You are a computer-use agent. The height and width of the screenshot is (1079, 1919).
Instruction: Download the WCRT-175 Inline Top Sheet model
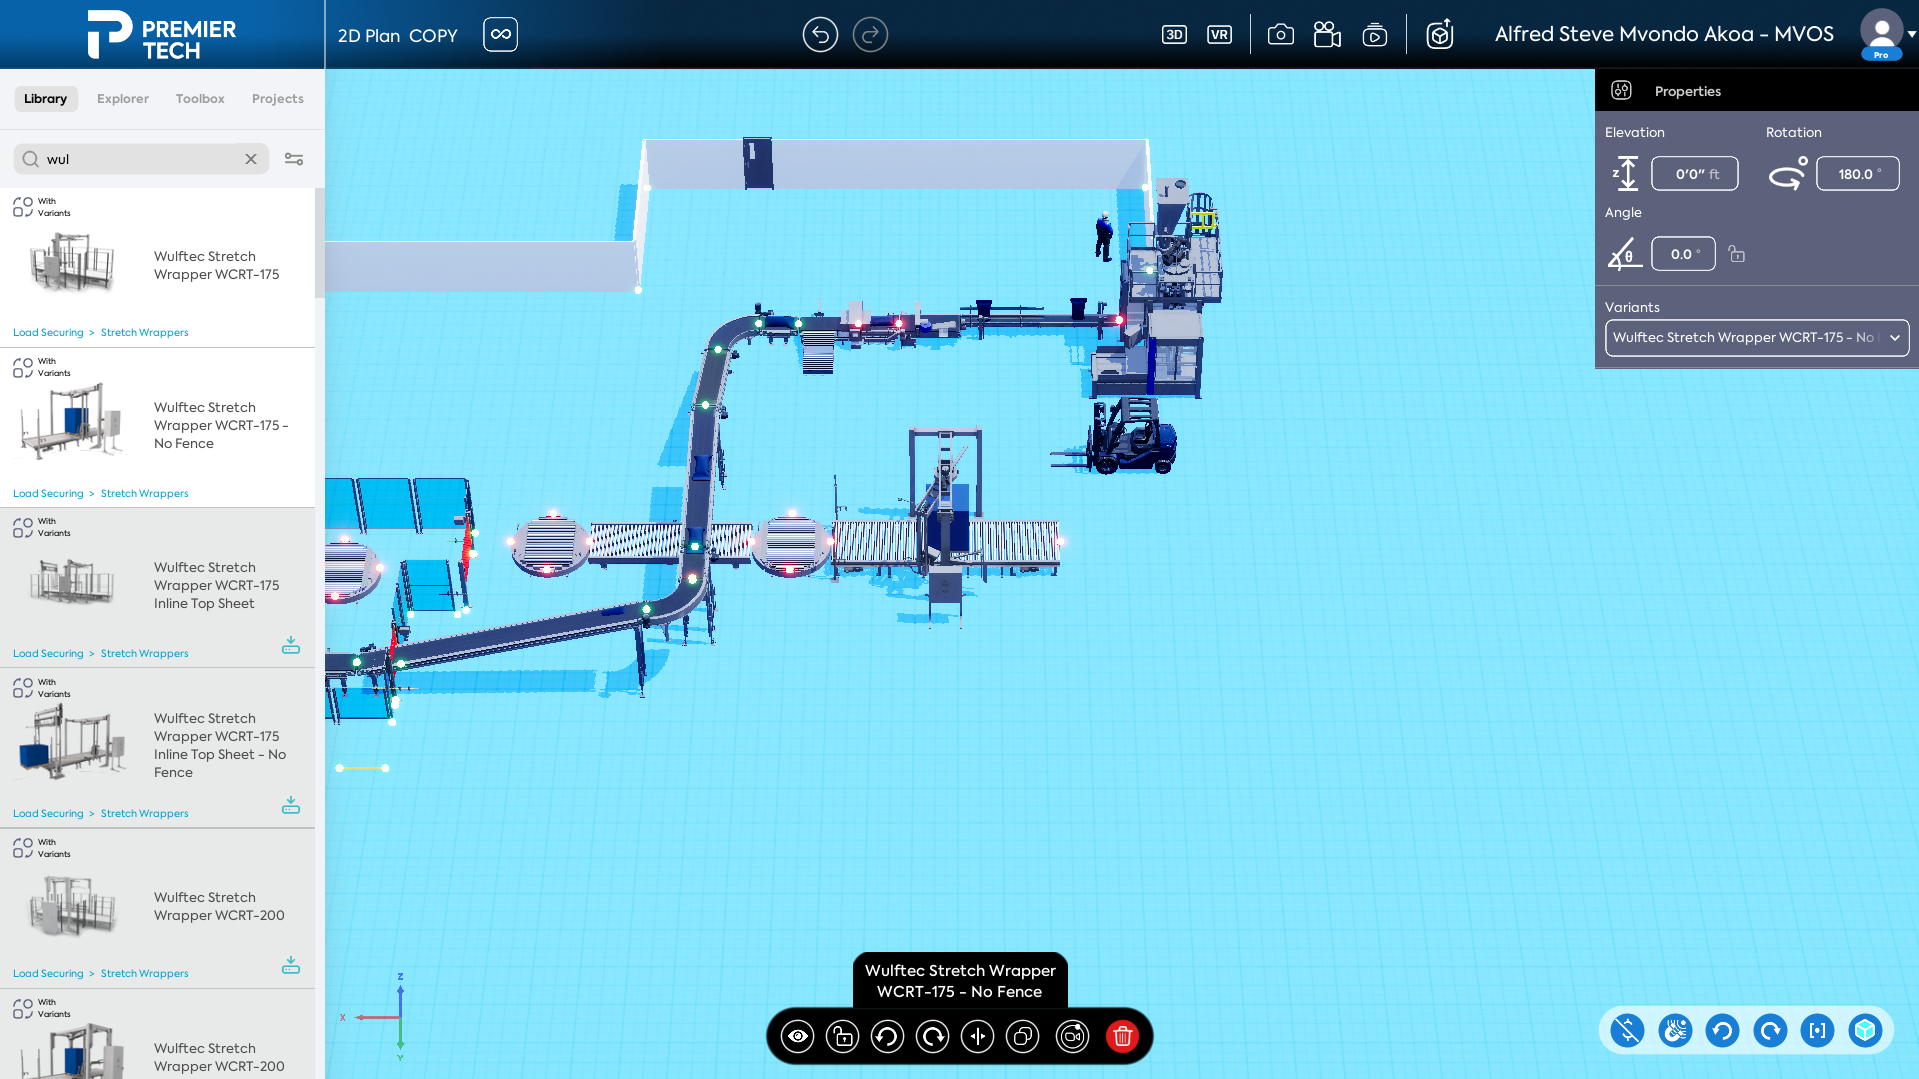pos(291,645)
